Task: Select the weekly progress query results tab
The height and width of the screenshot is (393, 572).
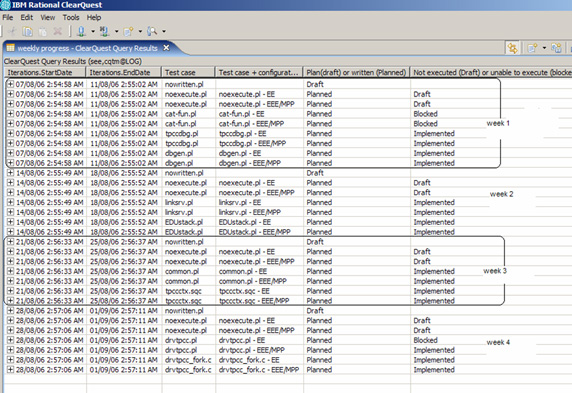Action: (87, 48)
